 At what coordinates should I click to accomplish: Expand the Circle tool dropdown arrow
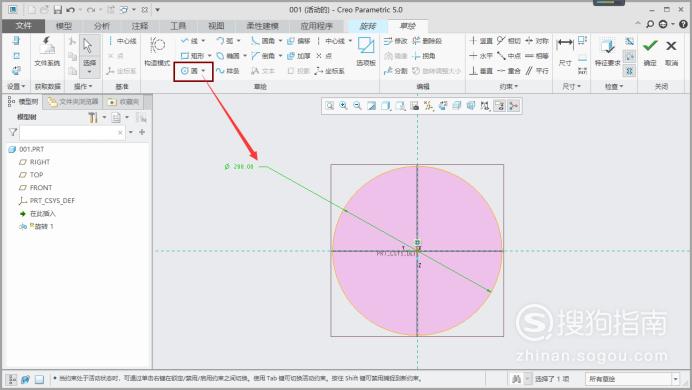[203, 71]
